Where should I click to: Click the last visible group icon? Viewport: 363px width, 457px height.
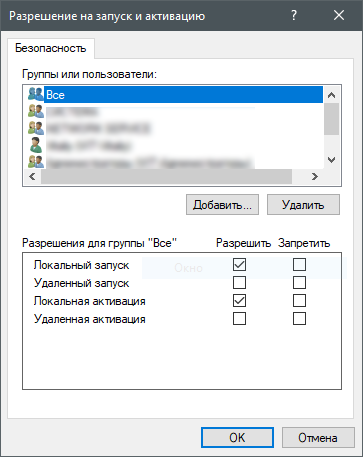36,161
